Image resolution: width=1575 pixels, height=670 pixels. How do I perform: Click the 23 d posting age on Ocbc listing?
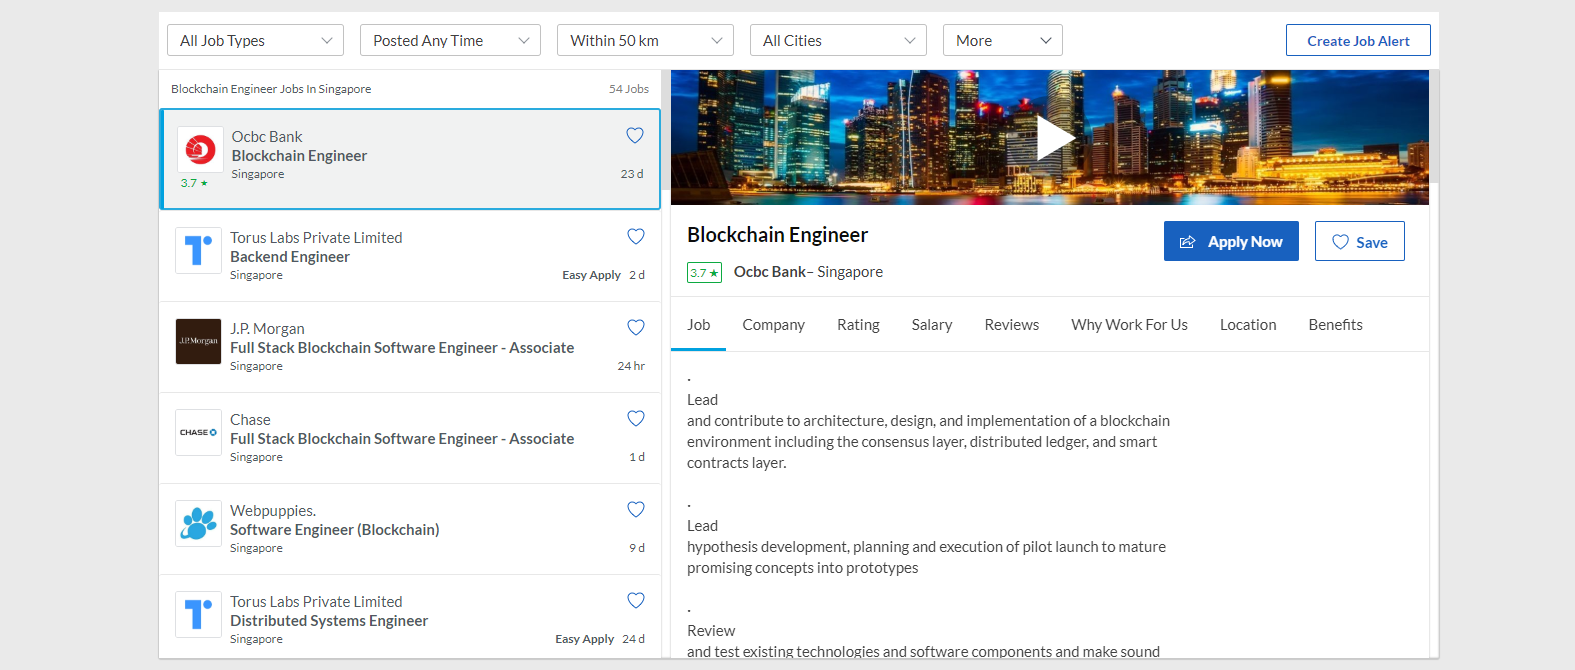(632, 173)
